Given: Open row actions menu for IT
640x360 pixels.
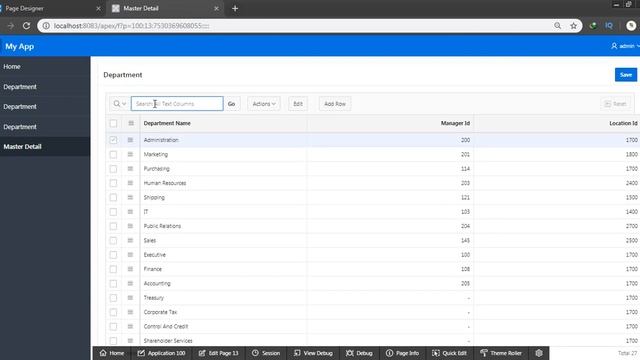Looking at the screenshot, I should point(130,211).
